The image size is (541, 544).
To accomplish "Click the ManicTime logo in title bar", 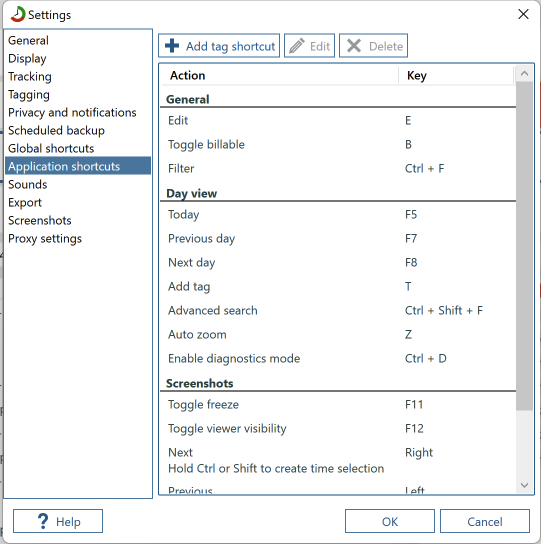I will coord(18,15).
